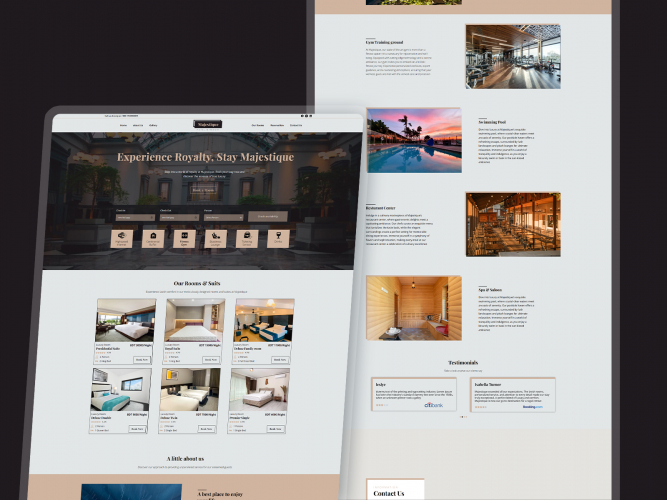Click Book Now on Deluxe Double card

point(137,429)
